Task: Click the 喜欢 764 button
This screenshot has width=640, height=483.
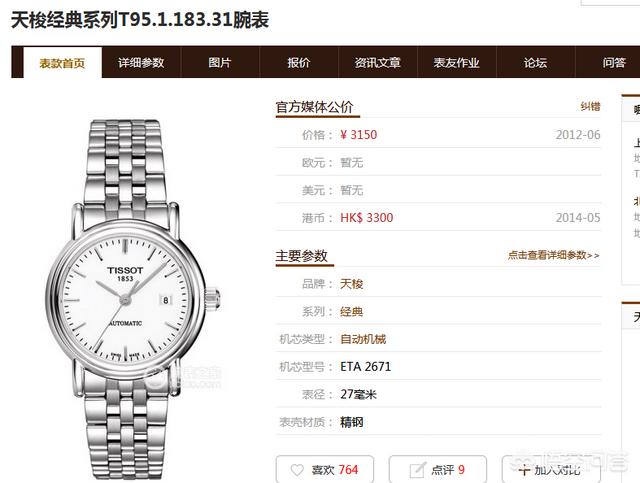Action: click(x=325, y=470)
